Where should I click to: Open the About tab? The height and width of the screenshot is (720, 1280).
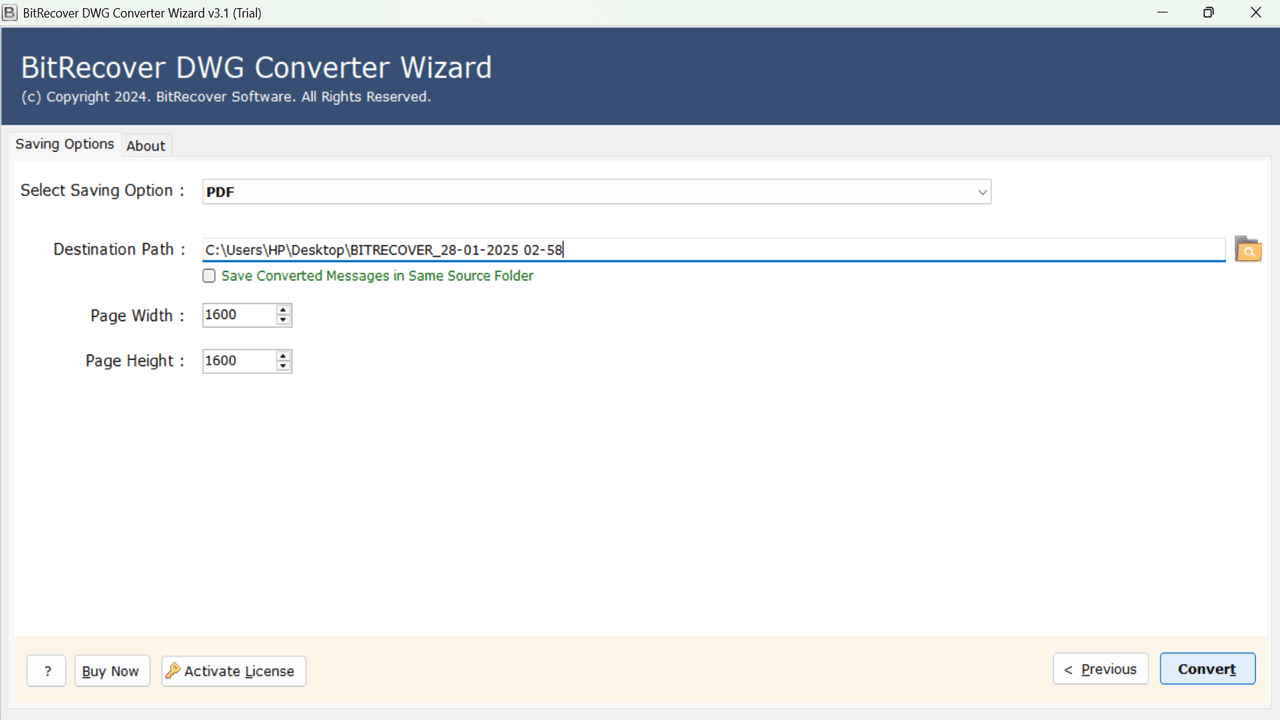[146, 146]
